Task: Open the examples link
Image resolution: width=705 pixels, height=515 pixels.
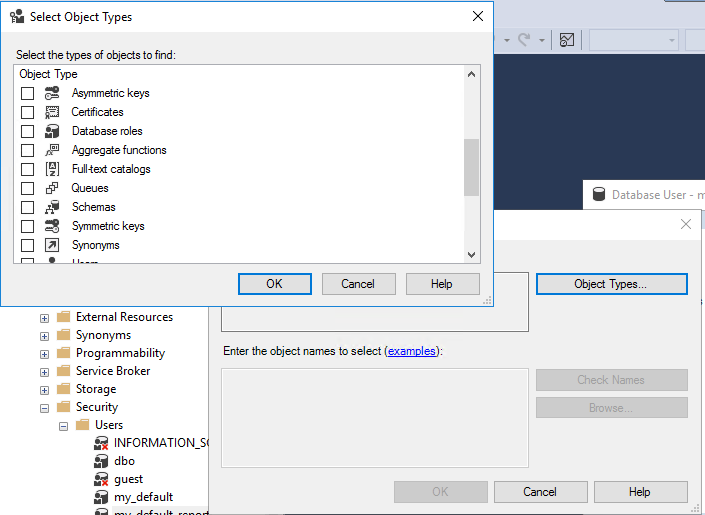Action: (x=412, y=351)
